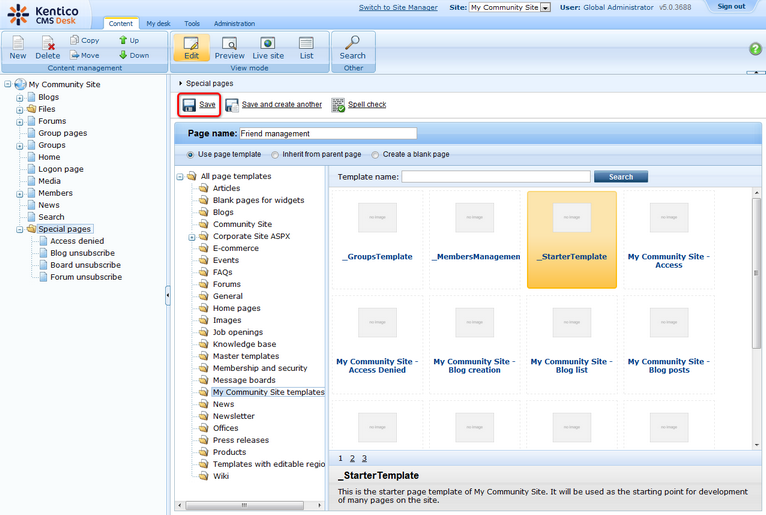Open Search from the Other toolbar group

point(353,48)
